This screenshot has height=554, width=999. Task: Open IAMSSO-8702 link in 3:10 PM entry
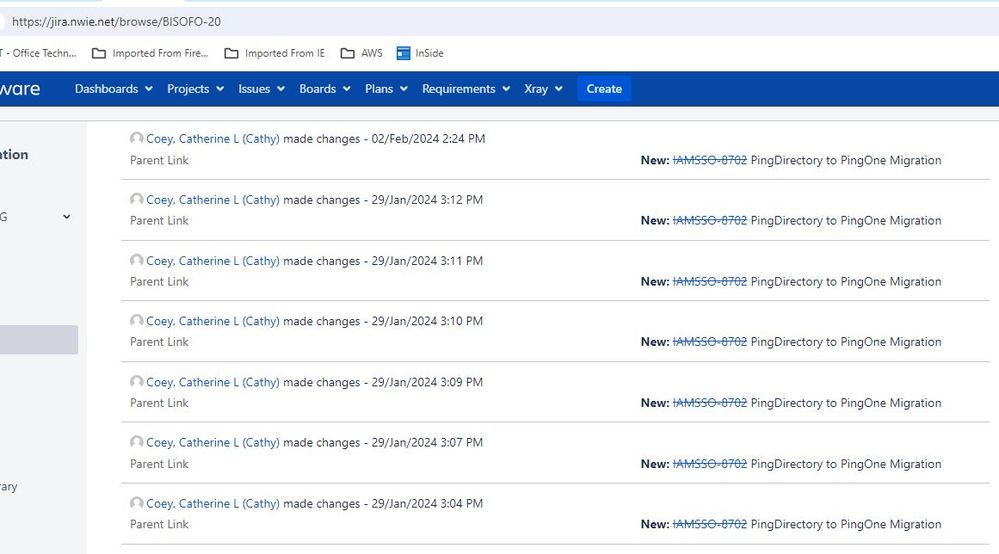(710, 342)
